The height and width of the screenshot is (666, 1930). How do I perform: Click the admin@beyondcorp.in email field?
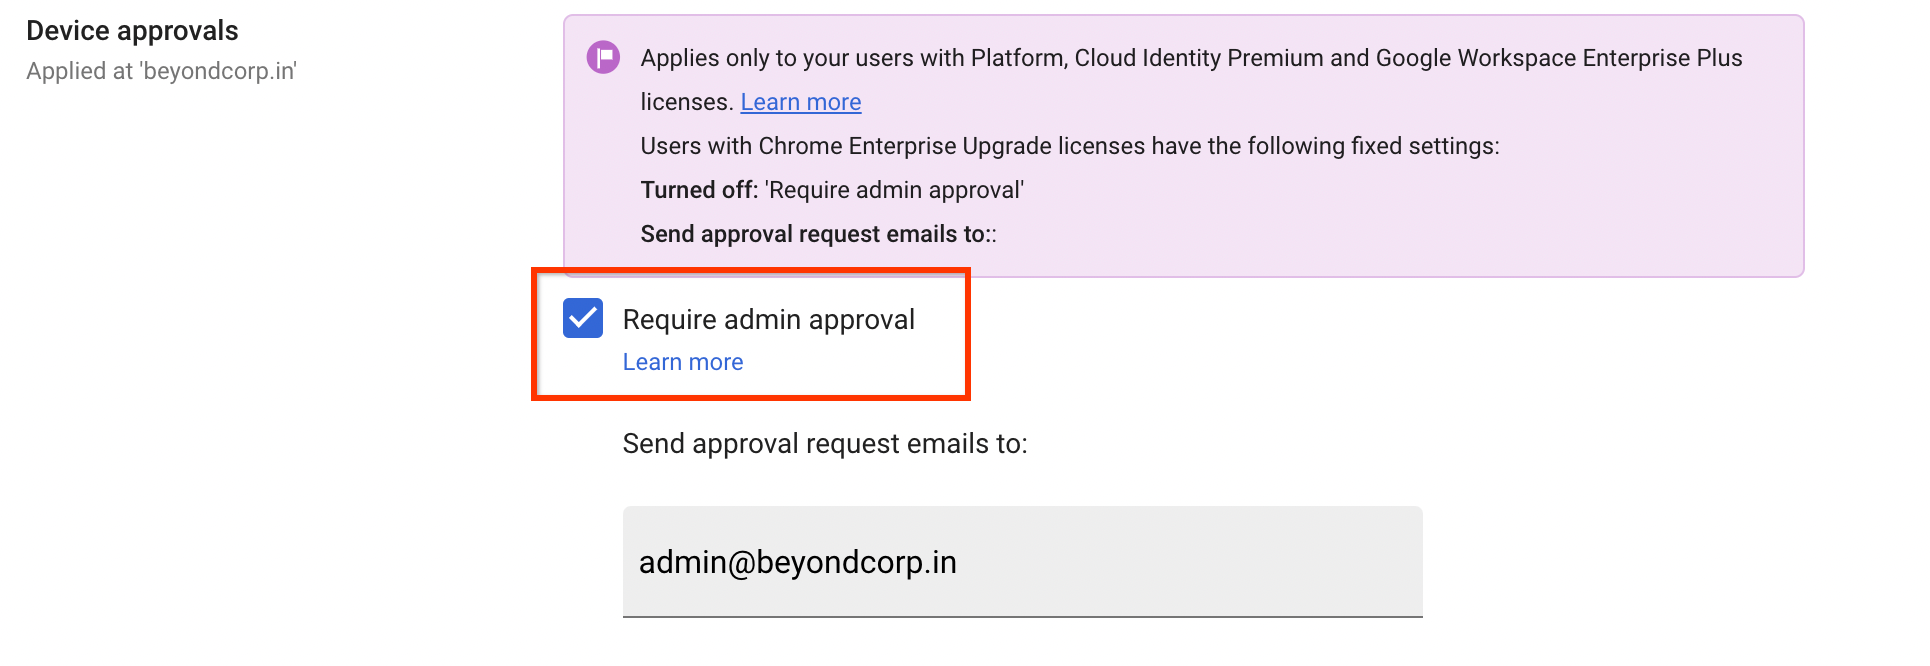point(1022,562)
